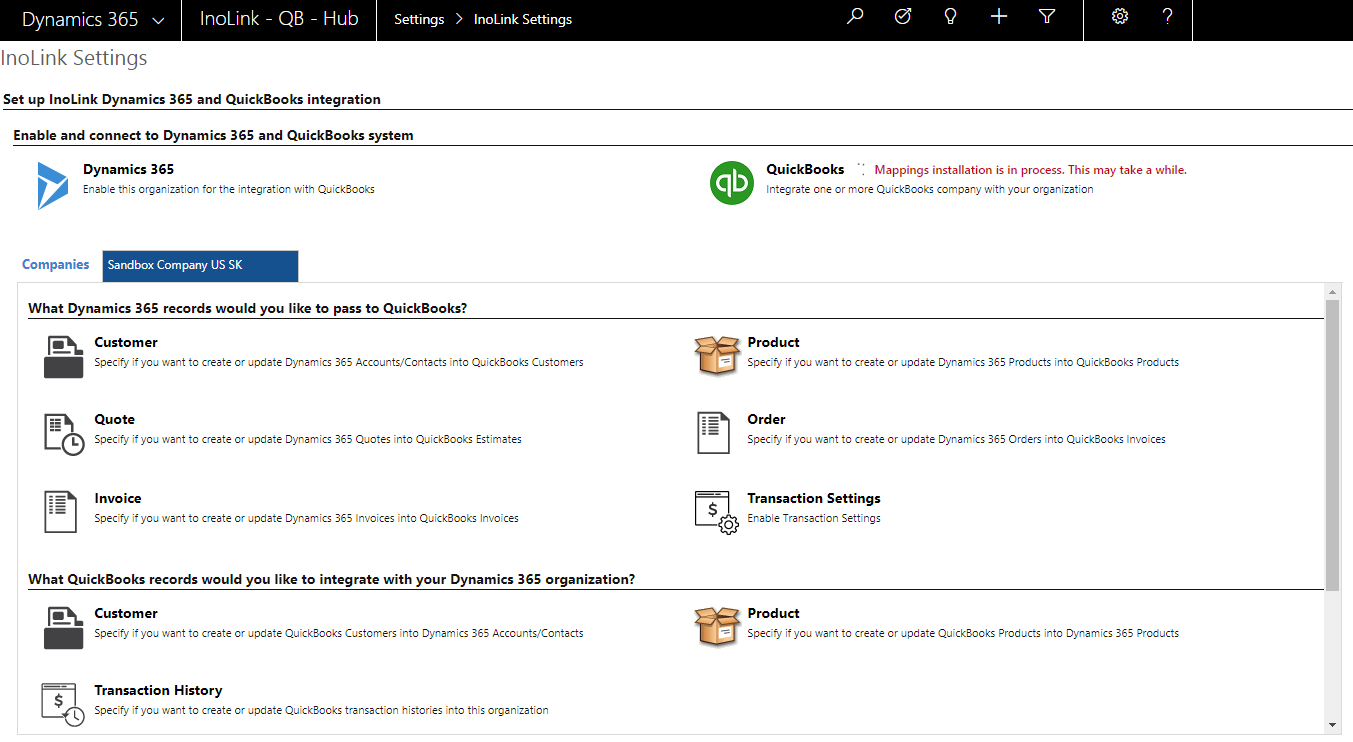Image resolution: width=1353 pixels, height=742 pixels.
Task: Click the Customer icon under QuickBooks records
Action: coord(63,627)
